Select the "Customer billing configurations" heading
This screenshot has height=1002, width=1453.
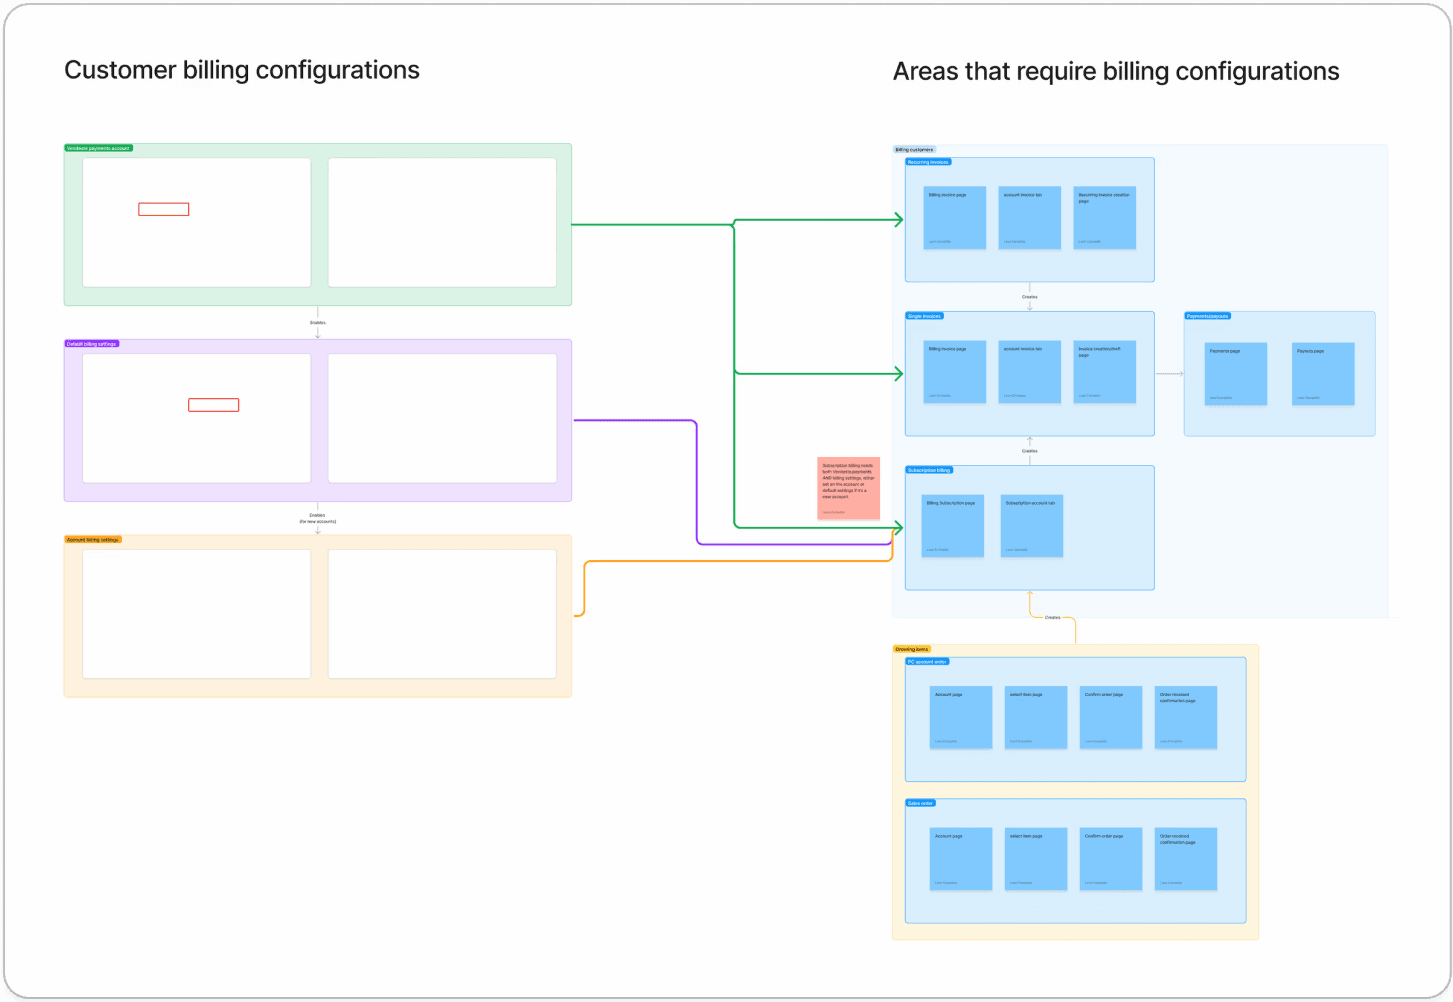pyautogui.click(x=242, y=70)
